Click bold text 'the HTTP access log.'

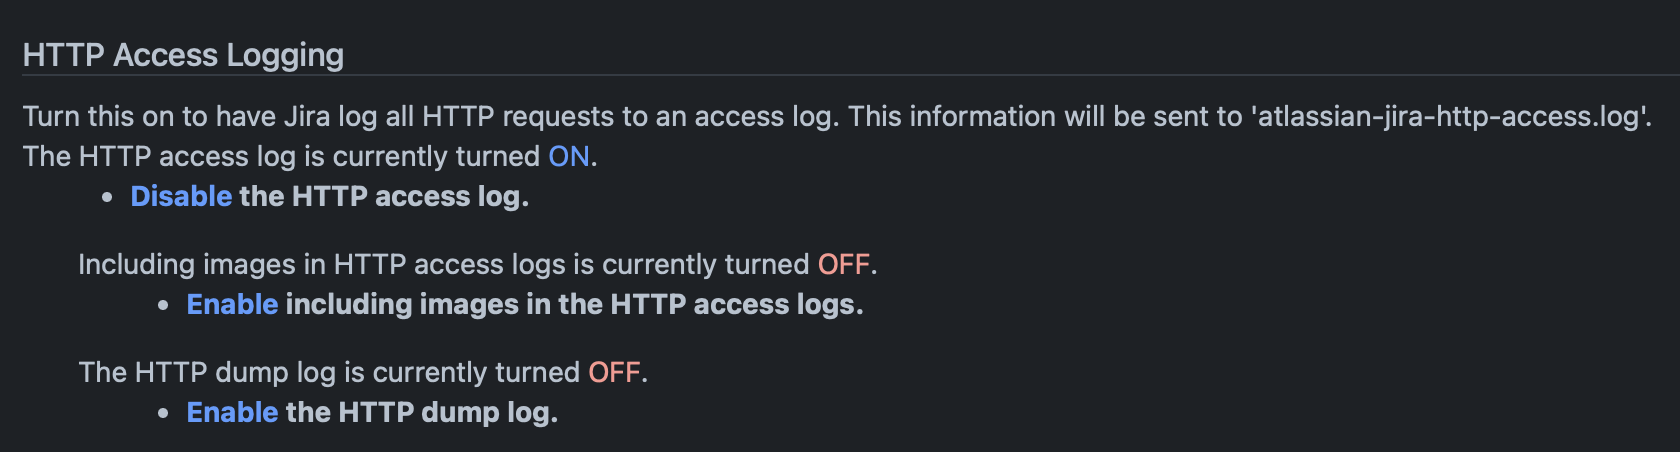[384, 197]
